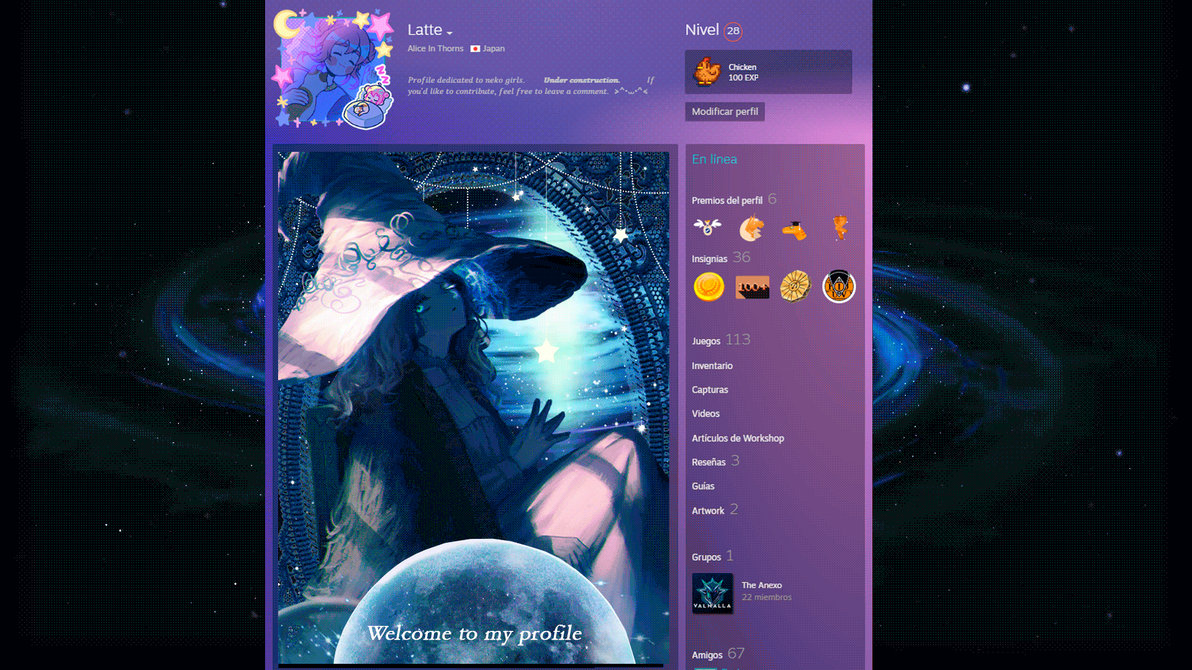Click the profile summary description text
The image size is (1192, 670).
tap(531, 86)
